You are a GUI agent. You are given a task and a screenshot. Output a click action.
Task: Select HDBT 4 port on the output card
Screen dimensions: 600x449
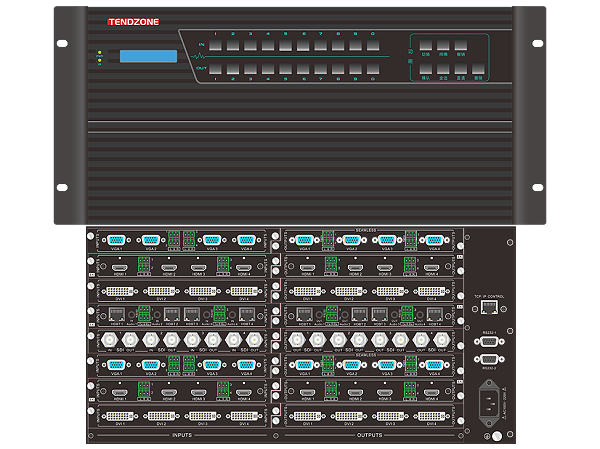[x=434, y=314]
